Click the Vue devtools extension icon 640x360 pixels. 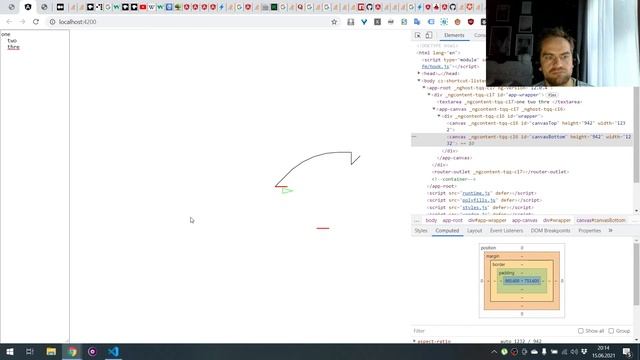tap(364, 22)
